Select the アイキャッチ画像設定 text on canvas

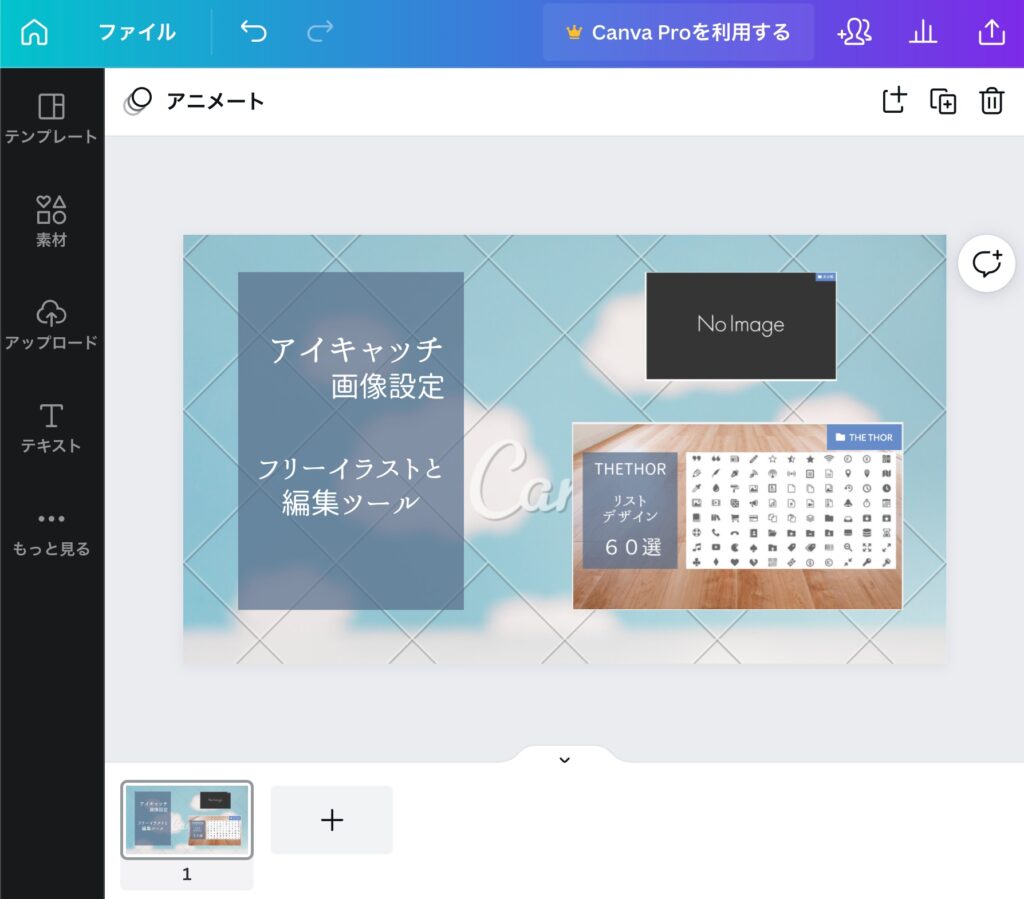(x=357, y=368)
